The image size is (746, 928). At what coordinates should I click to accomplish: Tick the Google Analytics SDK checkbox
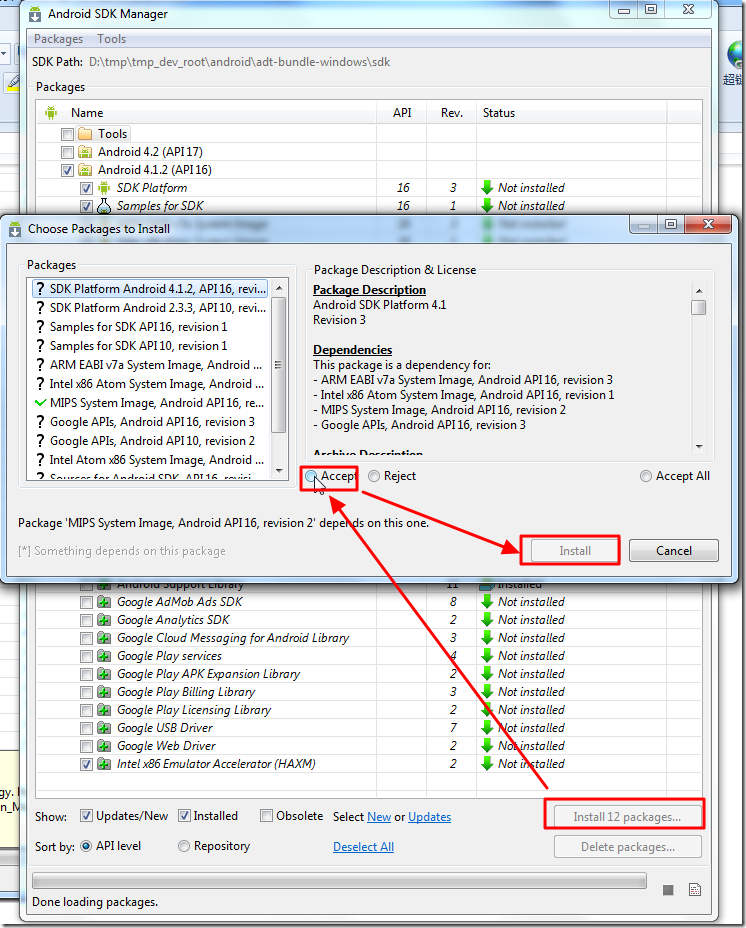click(86, 620)
